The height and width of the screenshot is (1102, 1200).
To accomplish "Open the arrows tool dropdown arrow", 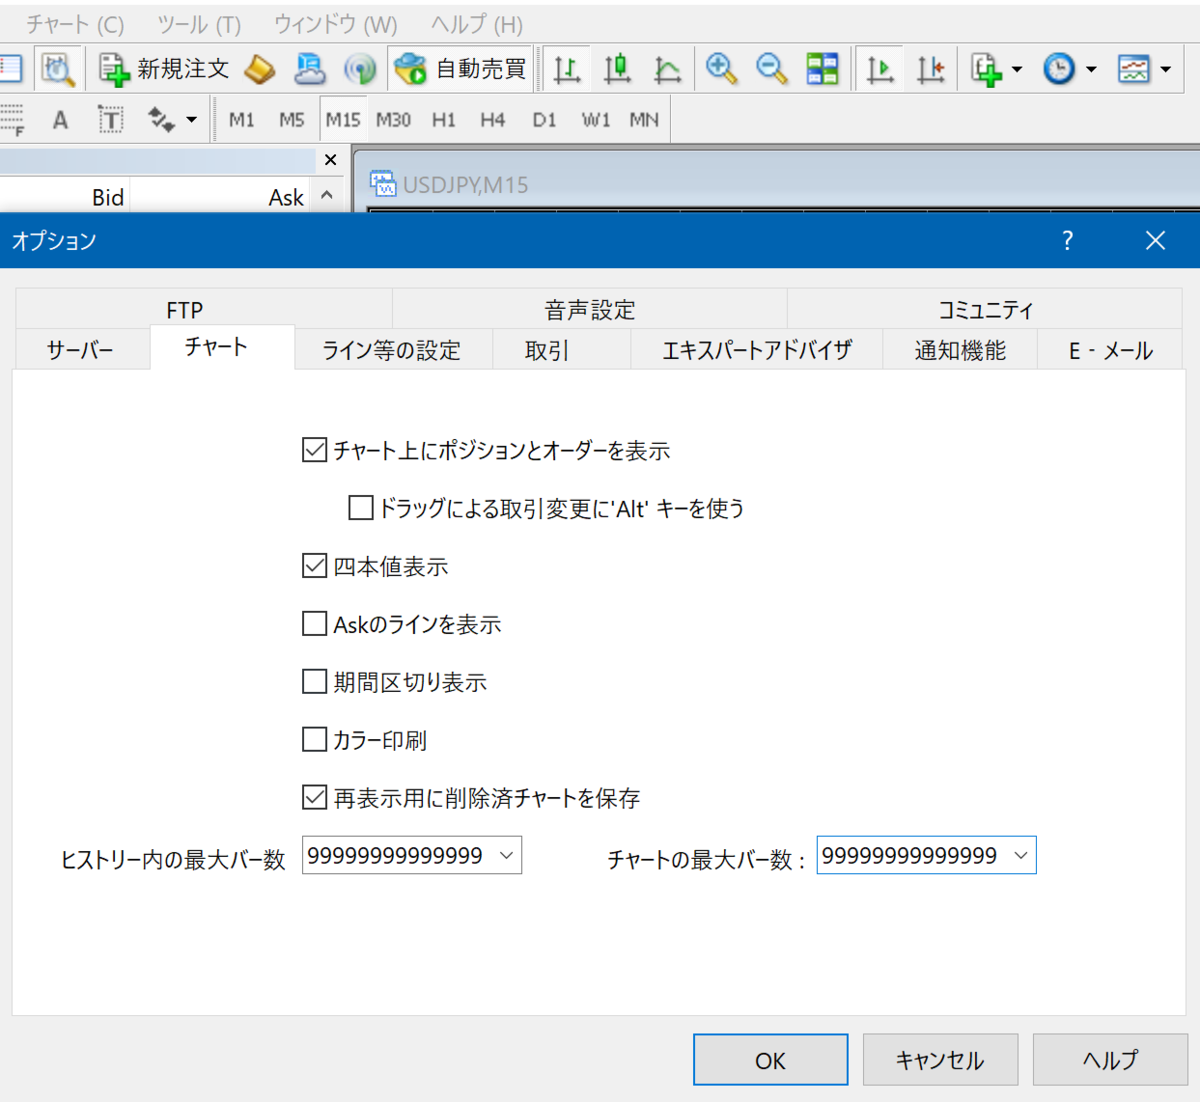I will click(192, 121).
